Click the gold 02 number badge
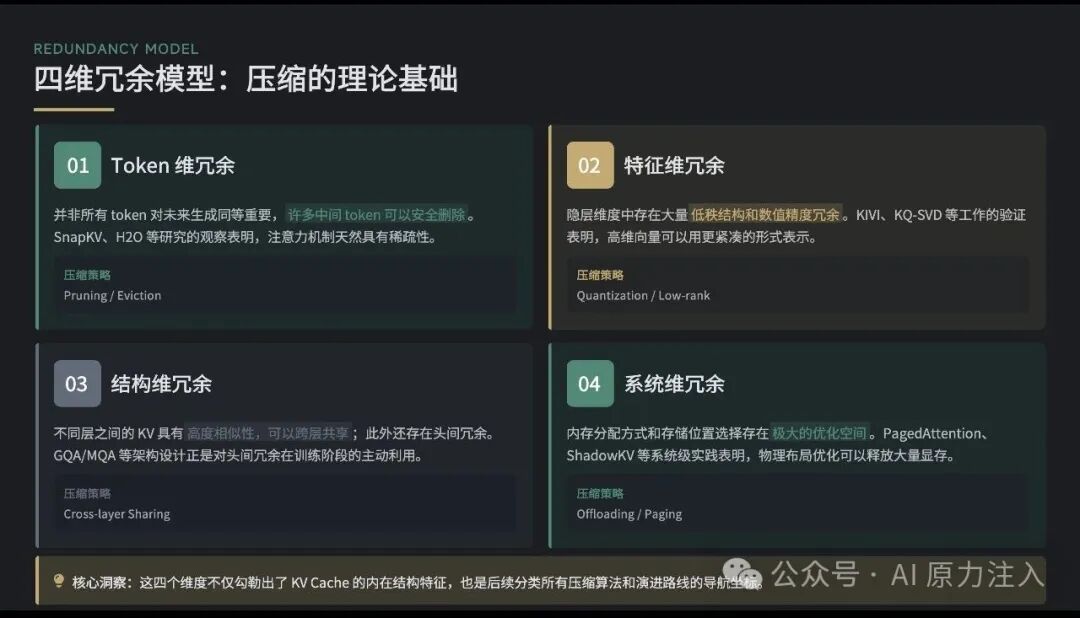 click(590, 165)
